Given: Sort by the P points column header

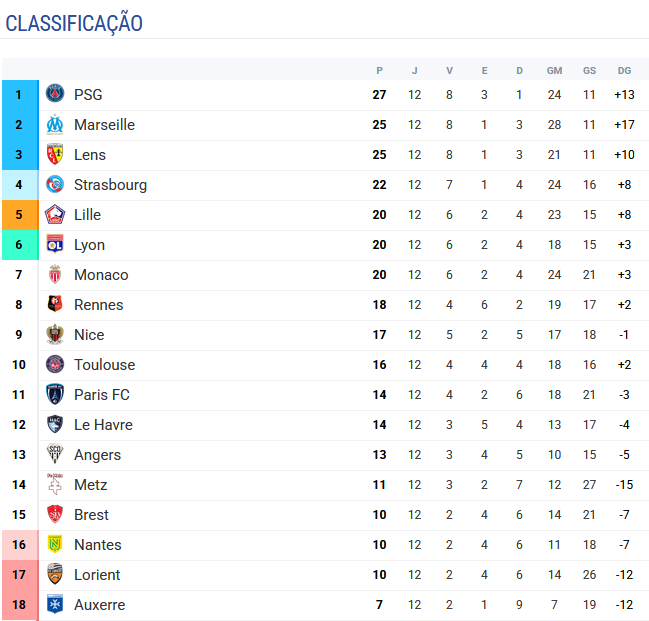Looking at the screenshot, I should (379, 70).
